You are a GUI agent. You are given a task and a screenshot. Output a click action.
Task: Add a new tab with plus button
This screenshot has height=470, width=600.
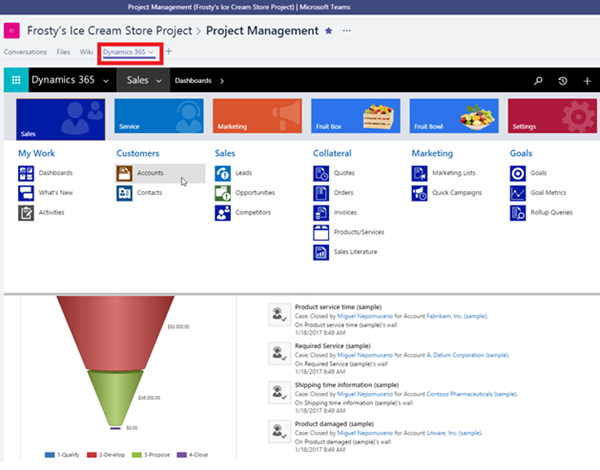click(169, 51)
